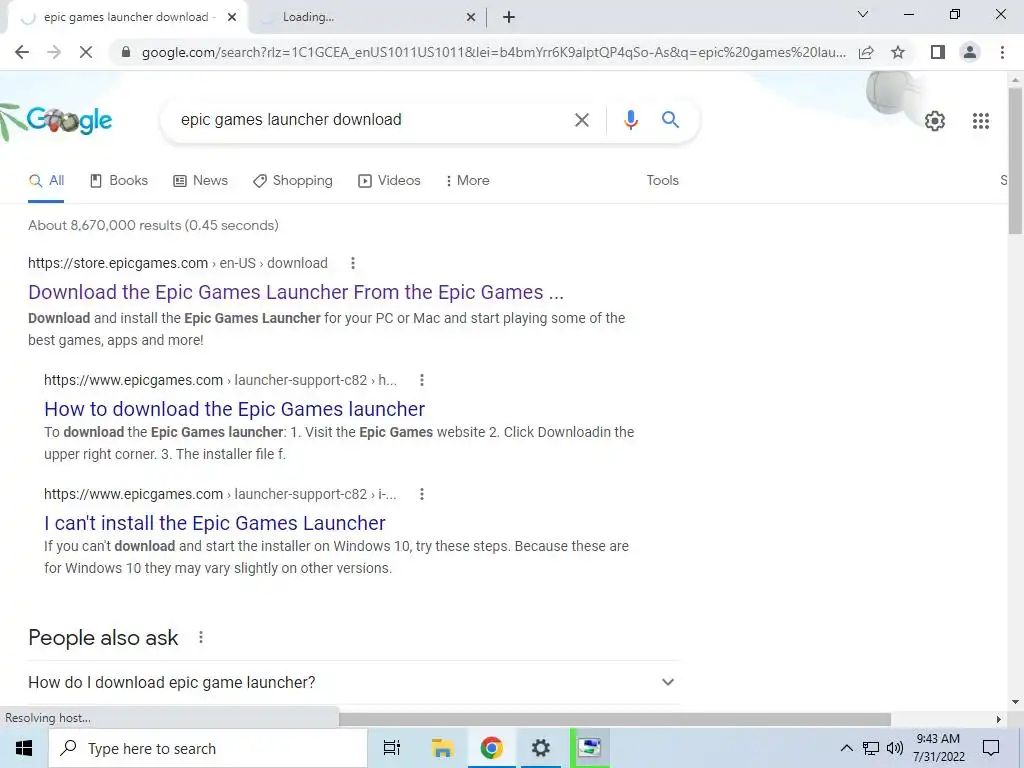Close the epic games launcher download tab
The height and width of the screenshot is (768, 1024).
[232, 18]
